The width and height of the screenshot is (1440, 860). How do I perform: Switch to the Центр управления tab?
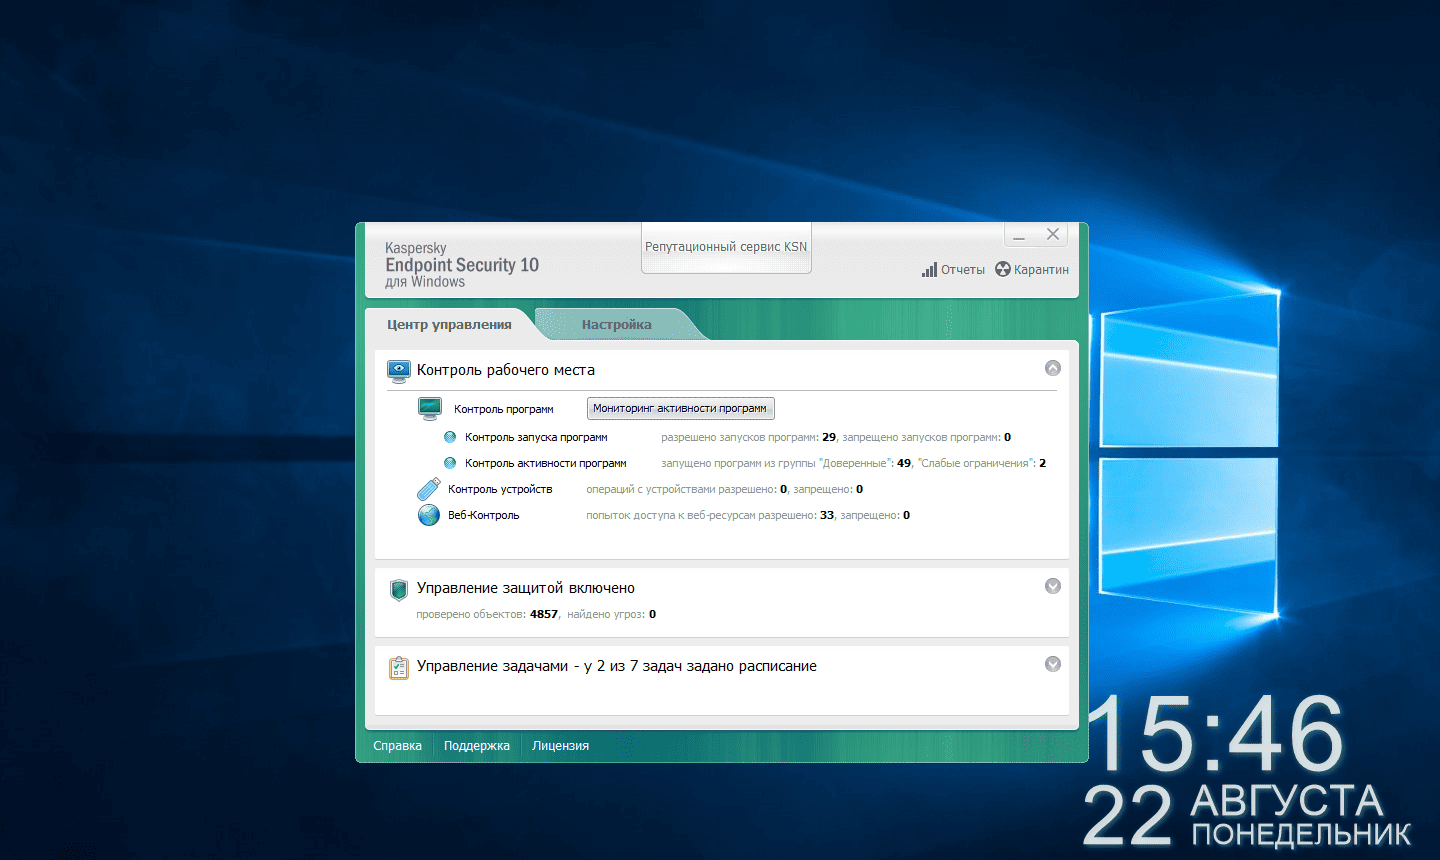tap(449, 324)
